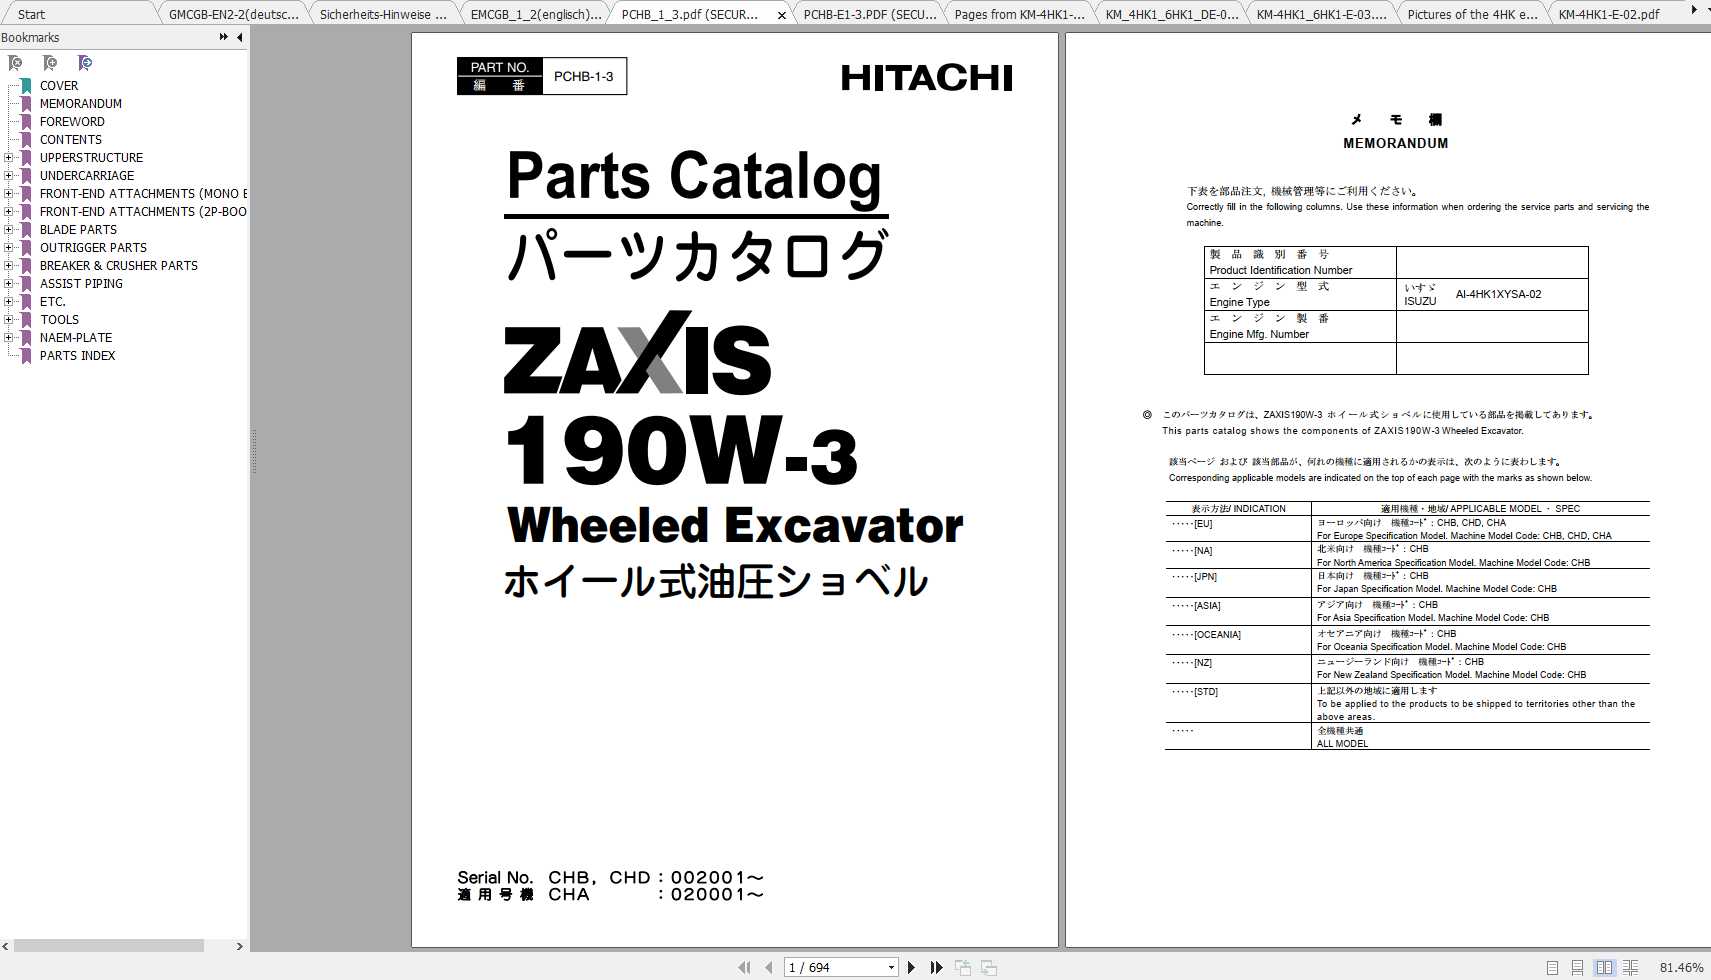Expand the UPPERSTRUCTURE bookmark node

click(9, 157)
